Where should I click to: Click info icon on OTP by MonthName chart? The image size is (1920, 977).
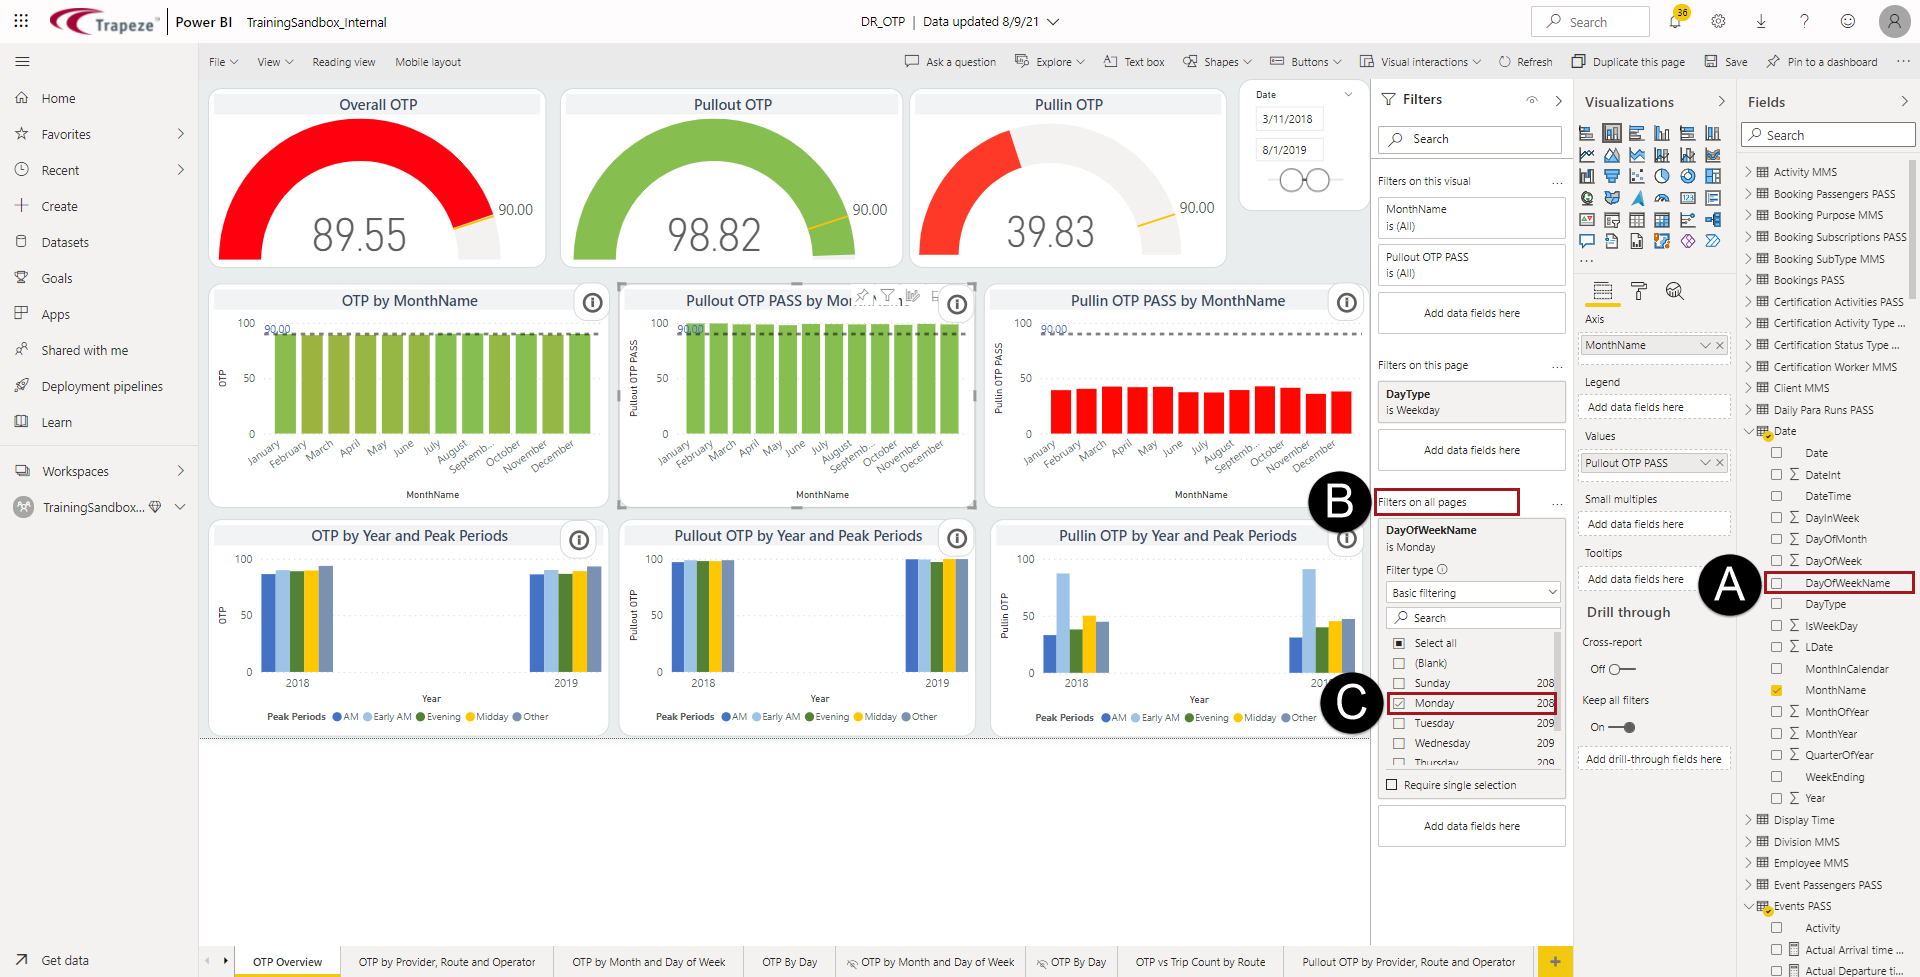(x=593, y=302)
